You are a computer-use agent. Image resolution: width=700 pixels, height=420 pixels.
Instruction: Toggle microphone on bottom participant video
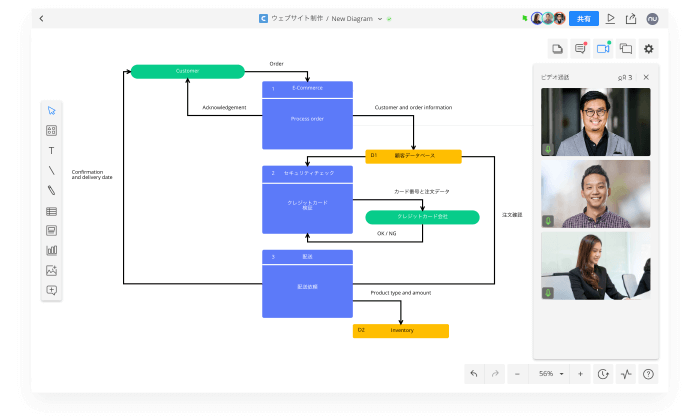pos(548,293)
